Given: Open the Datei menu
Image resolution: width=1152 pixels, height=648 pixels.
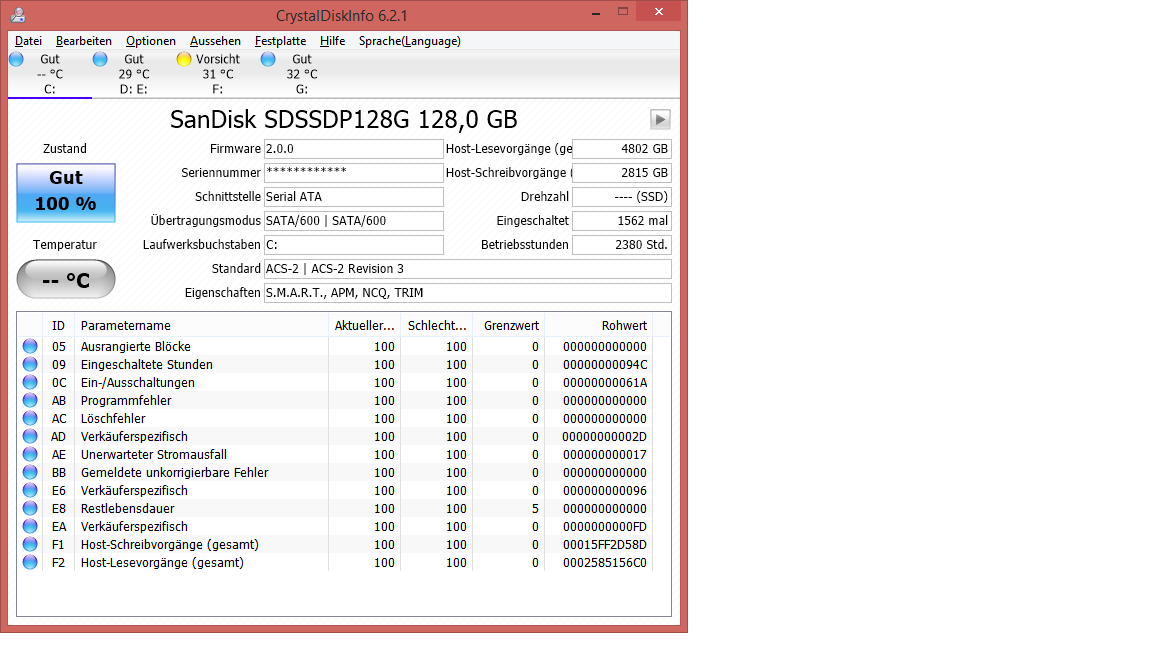Looking at the screenshot, I should (x=29, y=41).
